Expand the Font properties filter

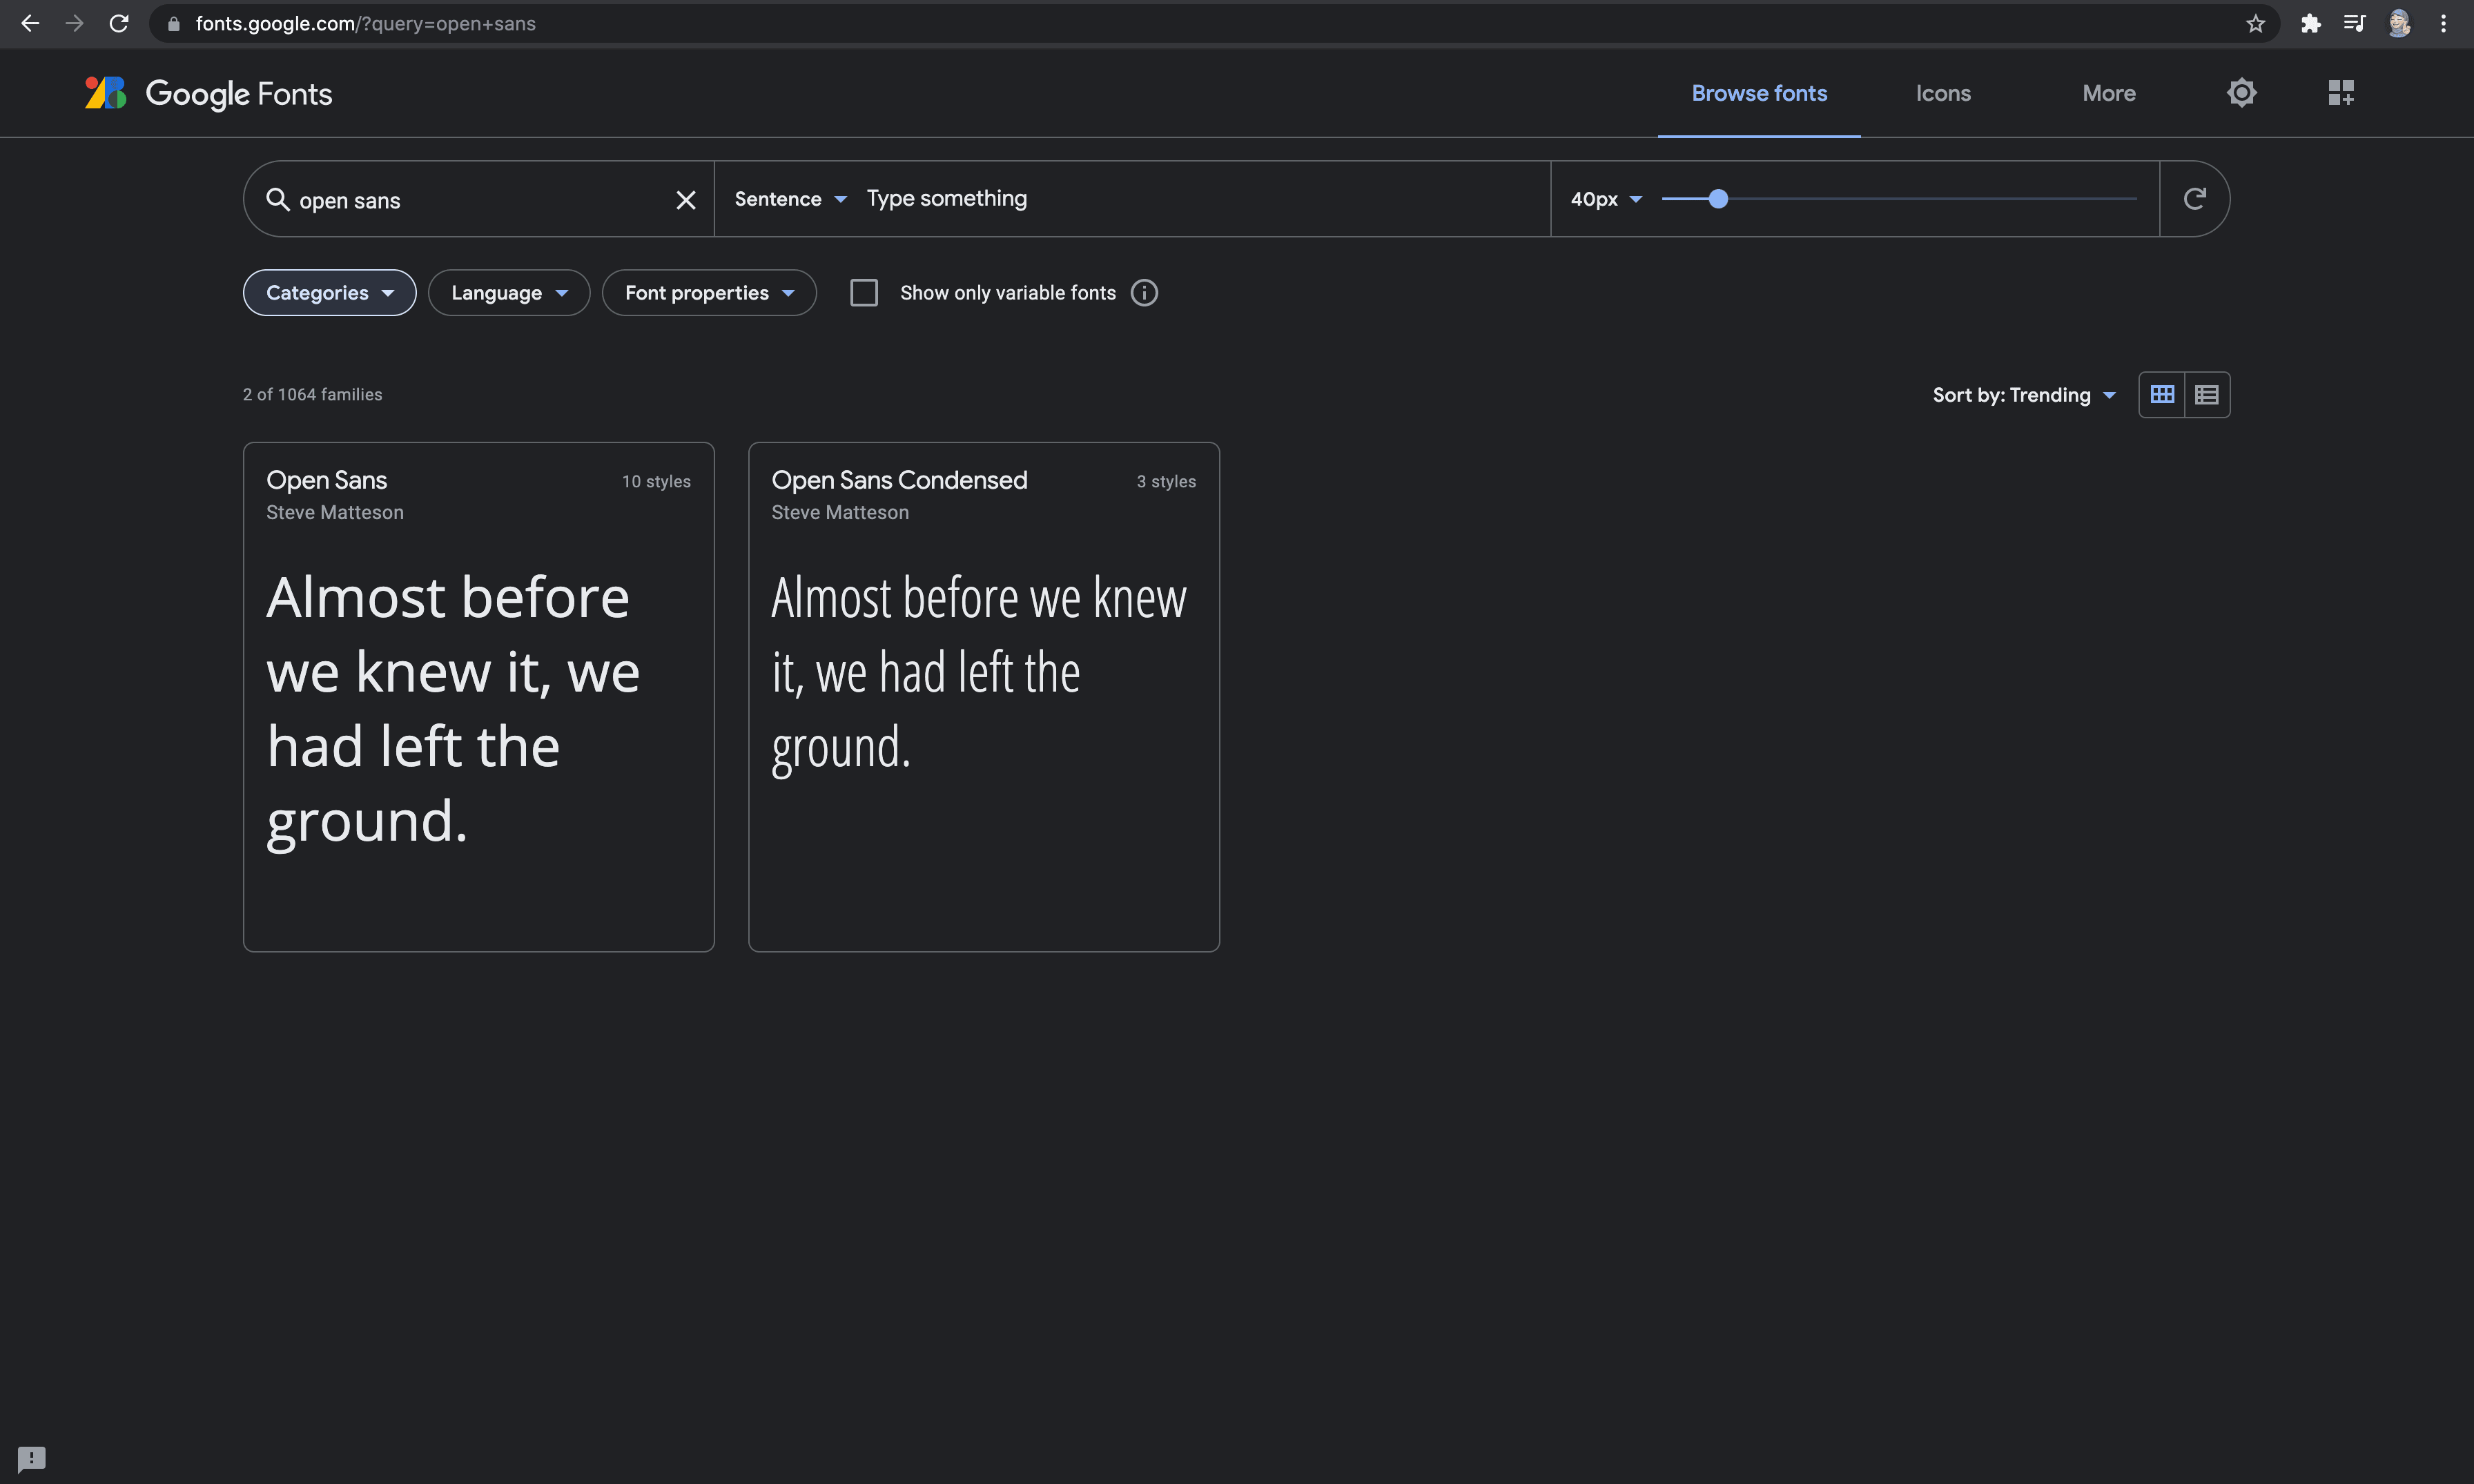click(709, 293)
